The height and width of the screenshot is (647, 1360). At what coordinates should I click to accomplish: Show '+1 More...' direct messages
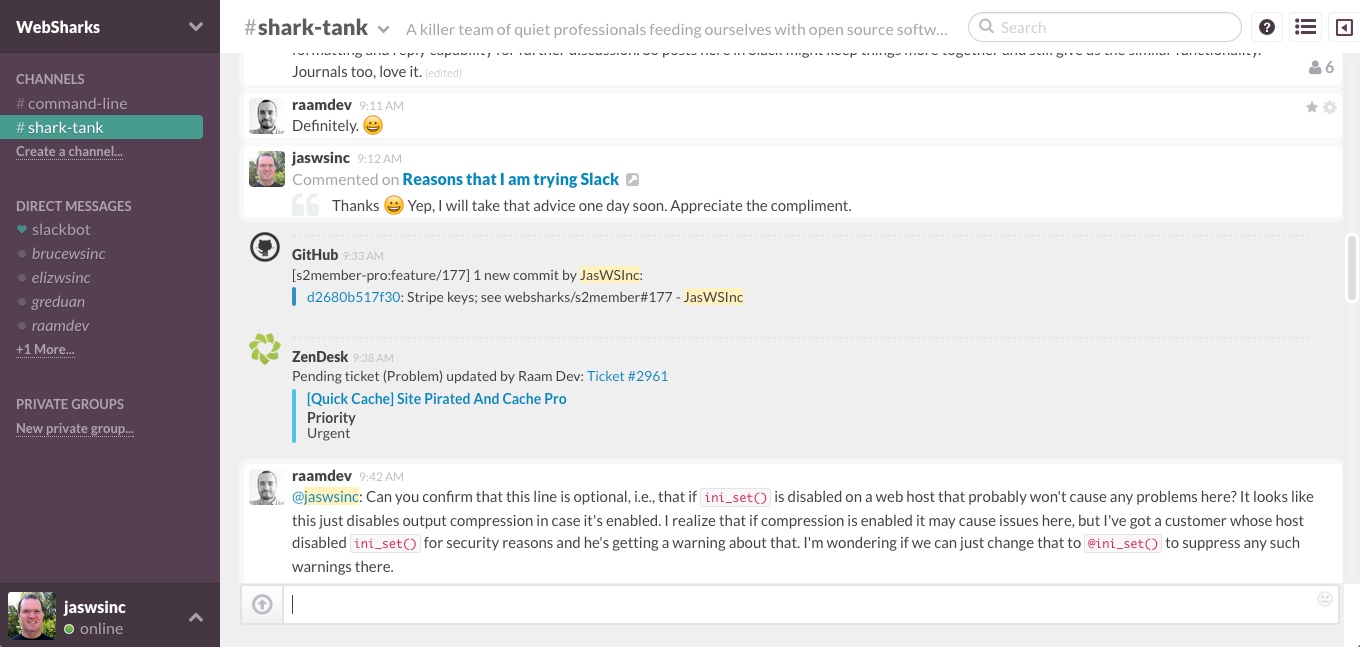(x=45, y=350)
